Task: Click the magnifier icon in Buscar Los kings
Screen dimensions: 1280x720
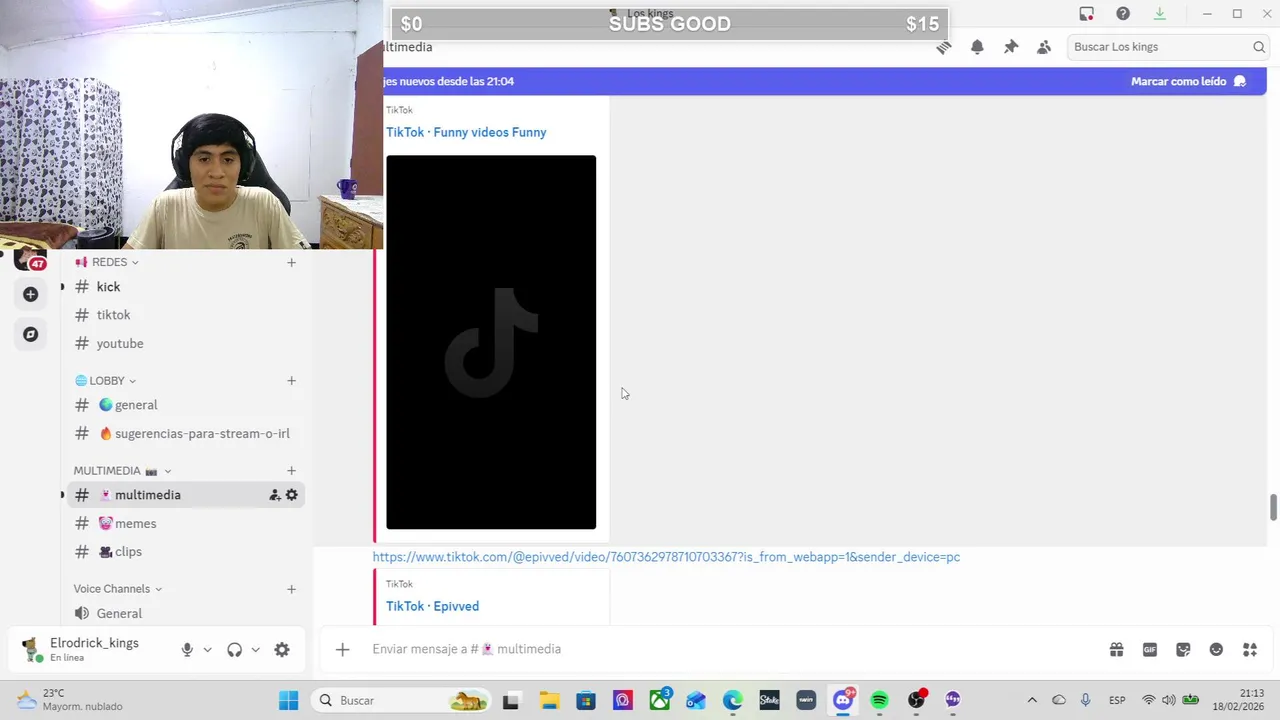Action: click(1259, 47)
